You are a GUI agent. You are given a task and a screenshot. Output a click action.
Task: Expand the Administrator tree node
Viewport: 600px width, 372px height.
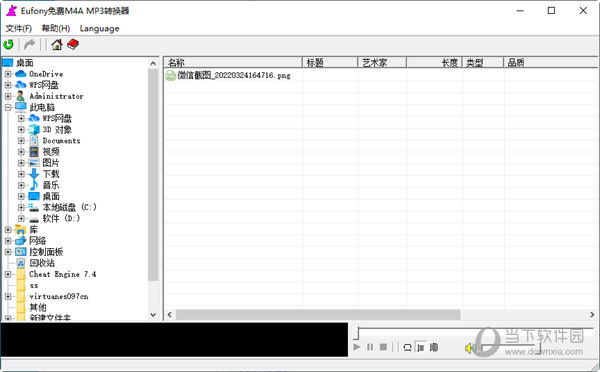pyautogui.click(x=8, y=96)
